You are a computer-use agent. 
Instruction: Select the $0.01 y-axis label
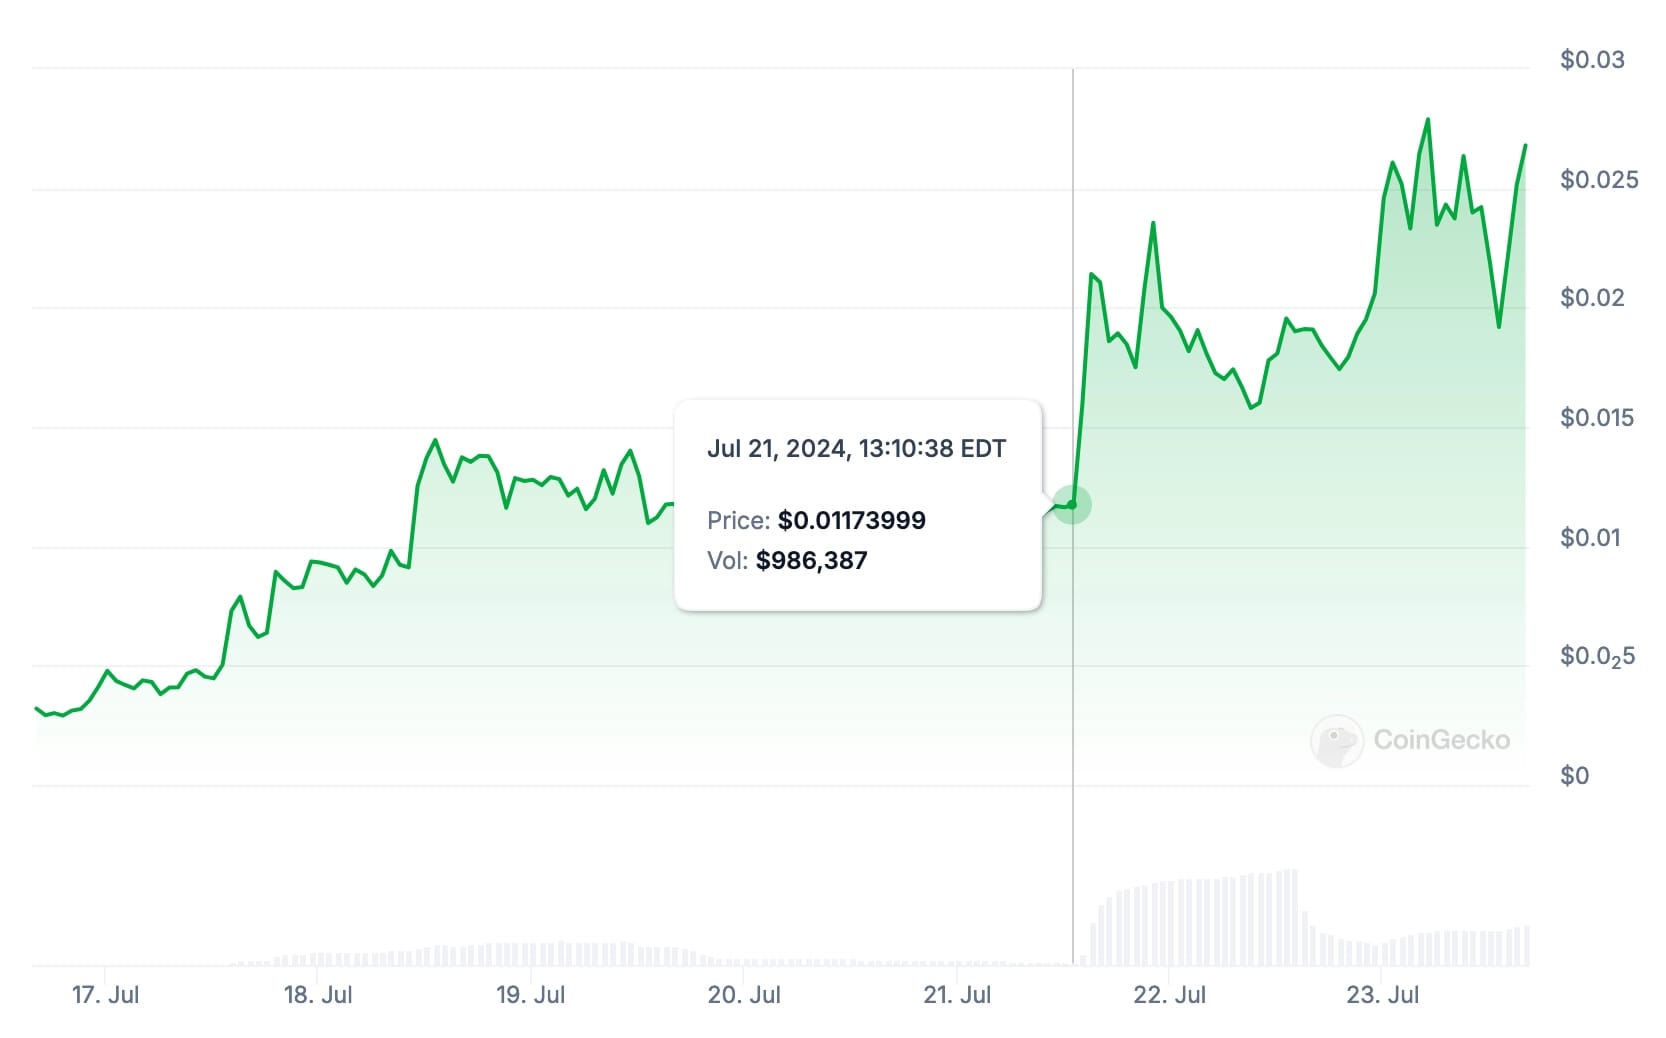tap(1590, 538)
